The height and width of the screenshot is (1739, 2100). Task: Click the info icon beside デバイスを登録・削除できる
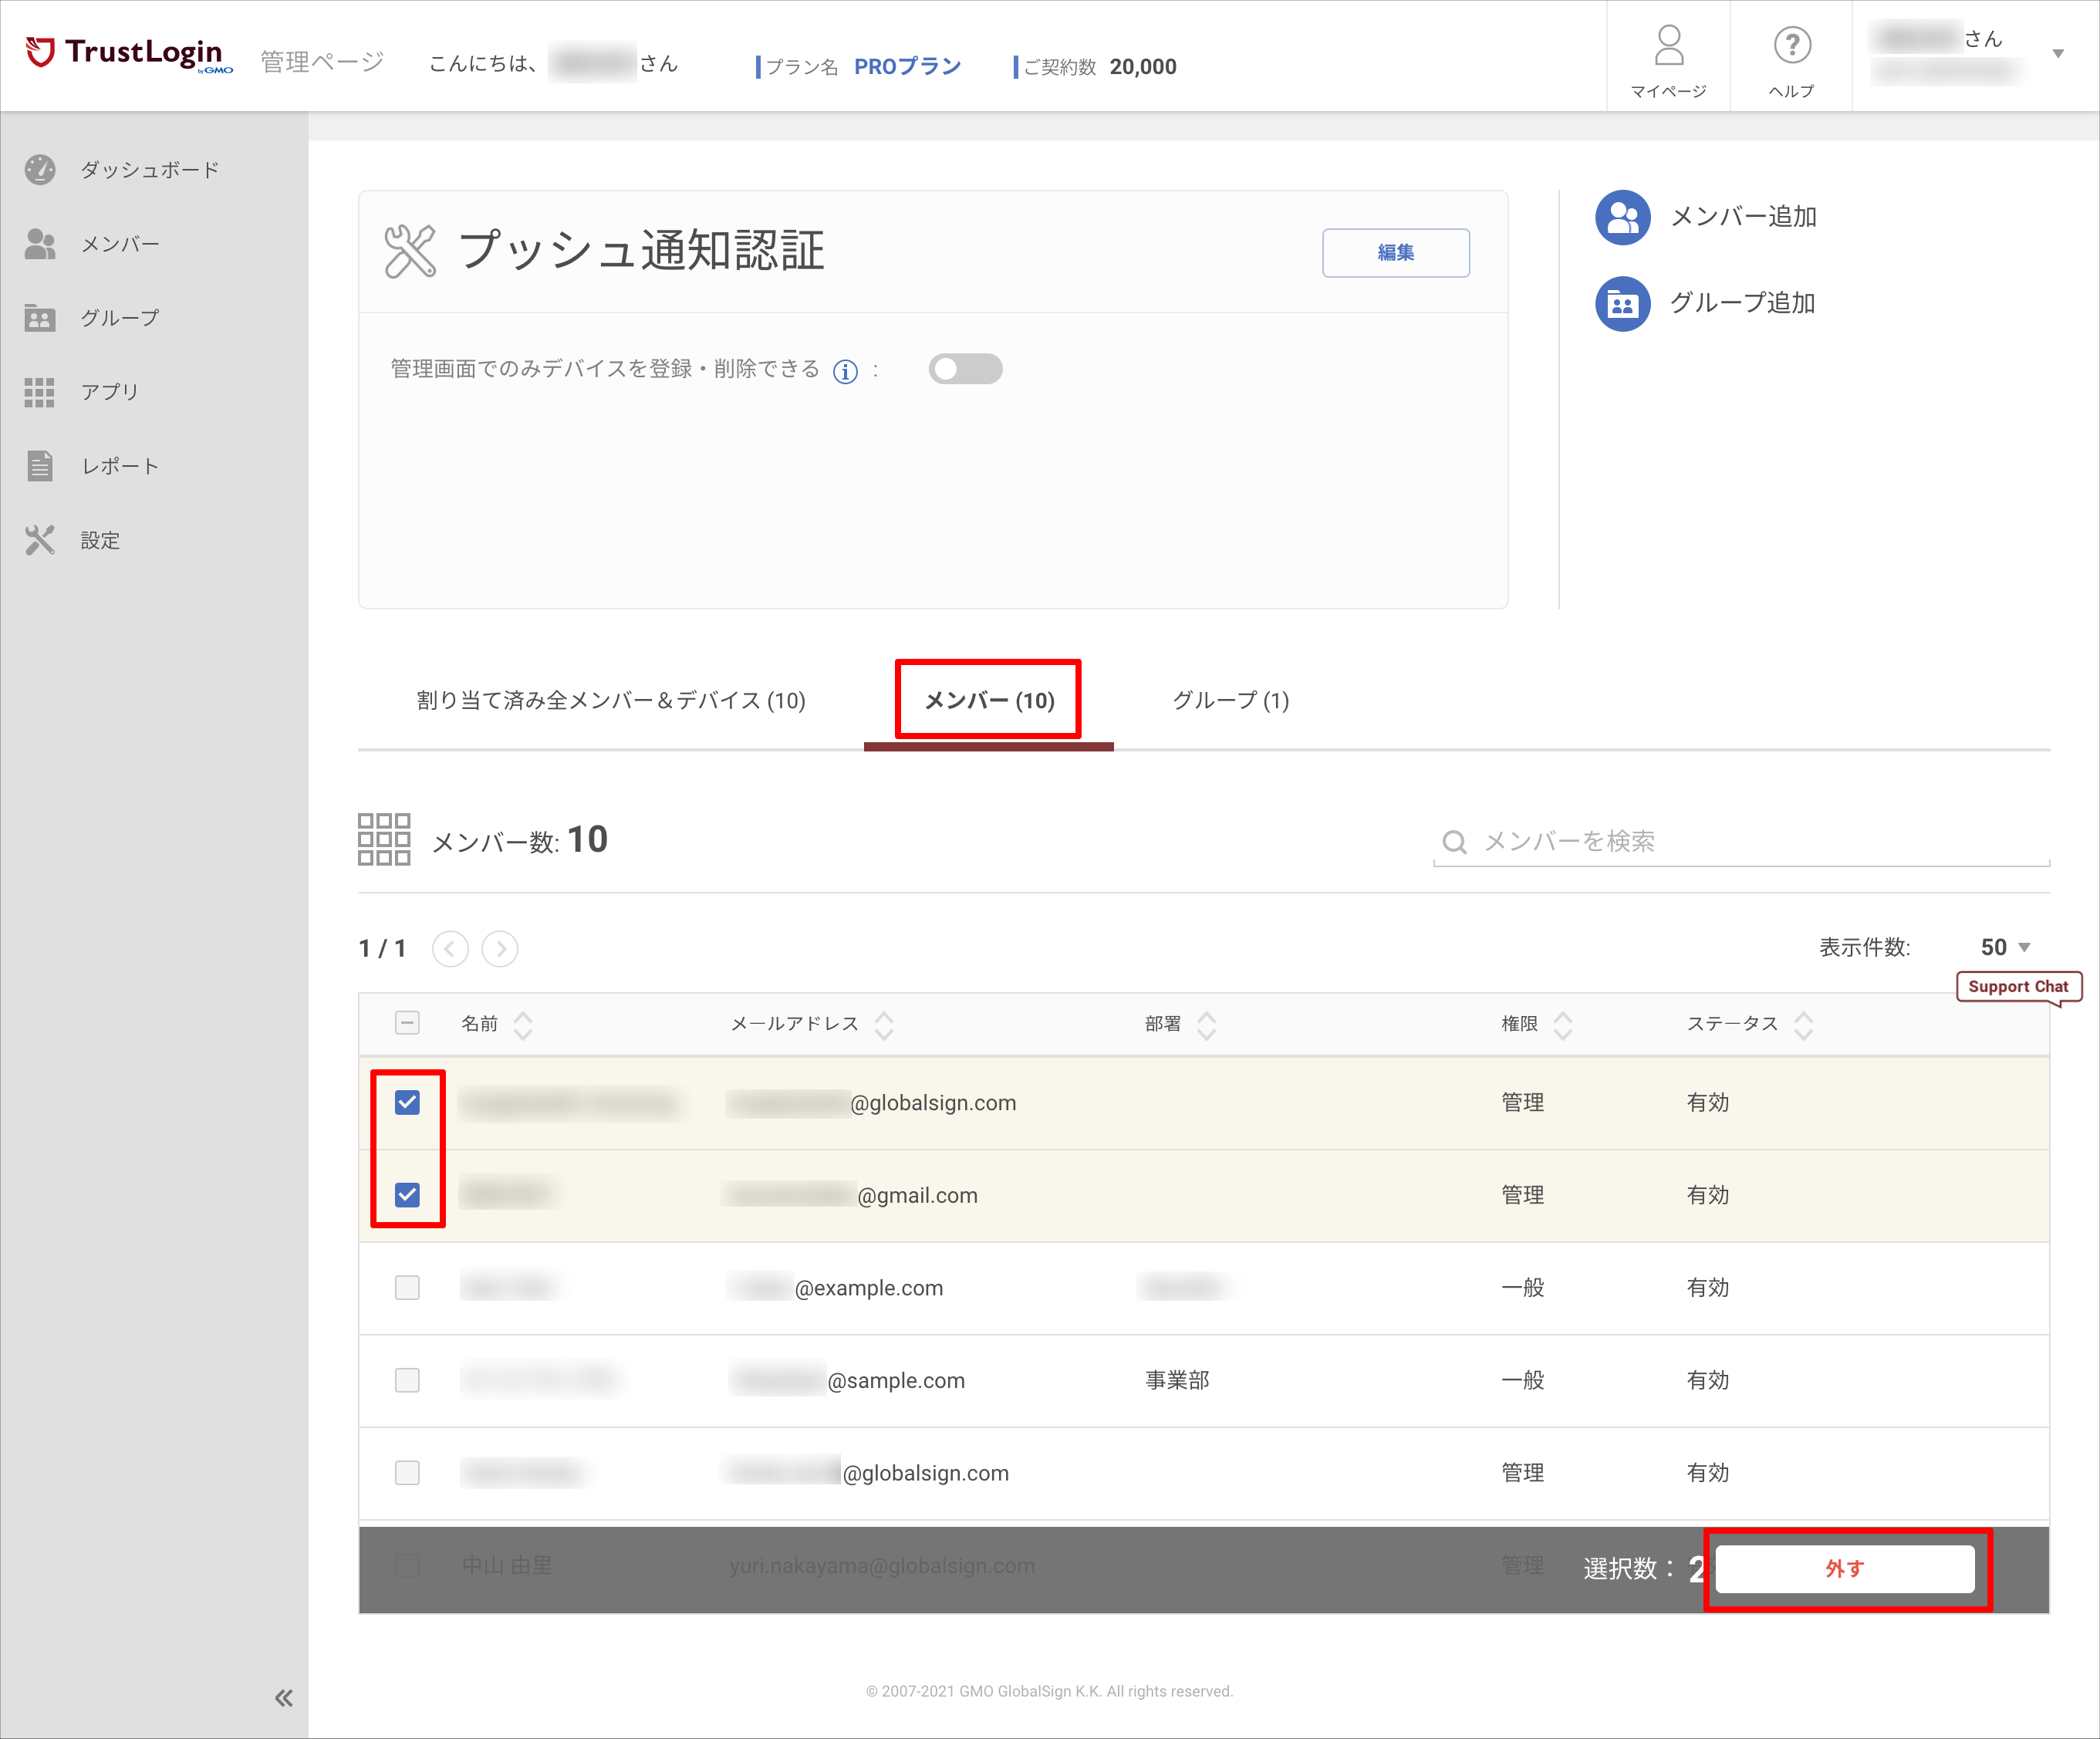pos(845,371)
